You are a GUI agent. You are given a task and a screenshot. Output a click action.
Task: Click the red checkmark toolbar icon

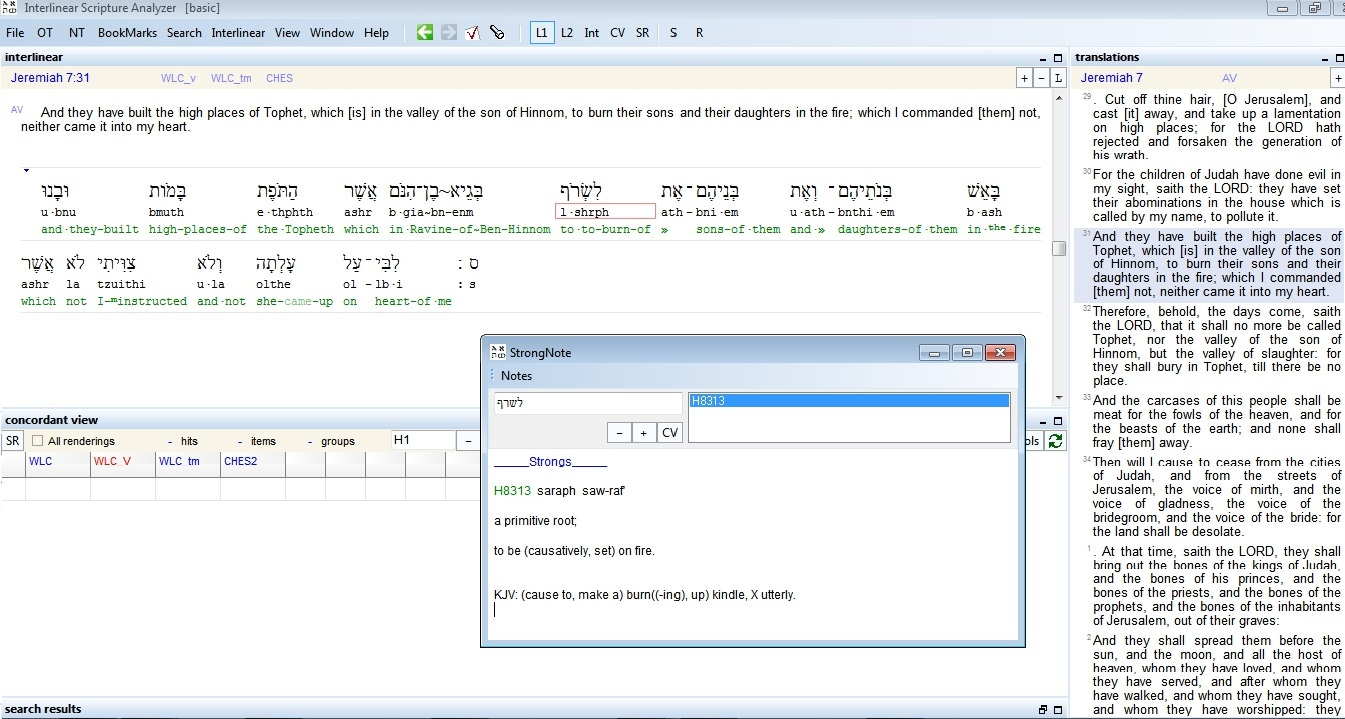click(x=473, y=33)
